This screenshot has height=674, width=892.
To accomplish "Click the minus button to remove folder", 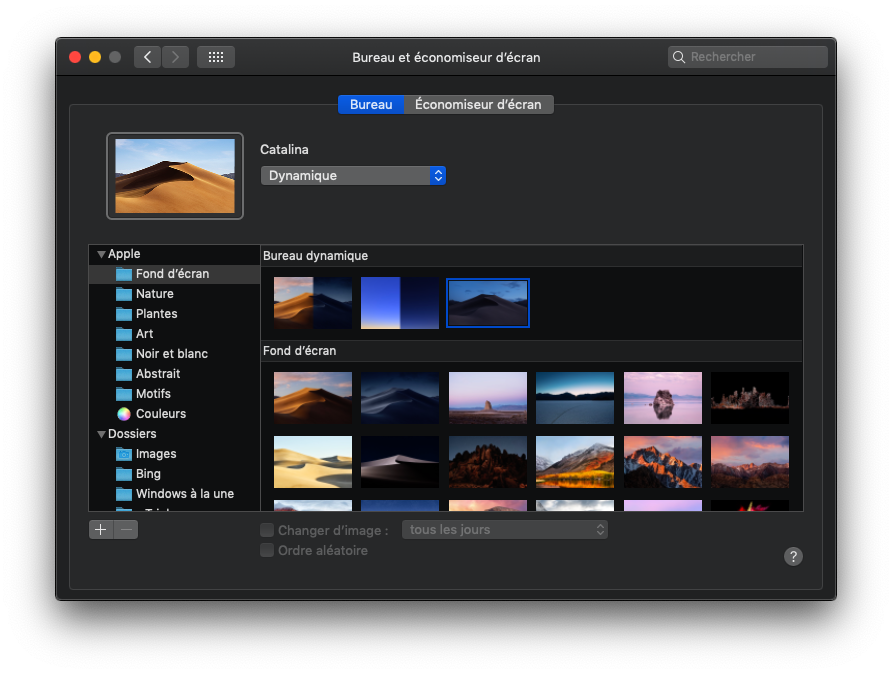I will tap(126, 530).
